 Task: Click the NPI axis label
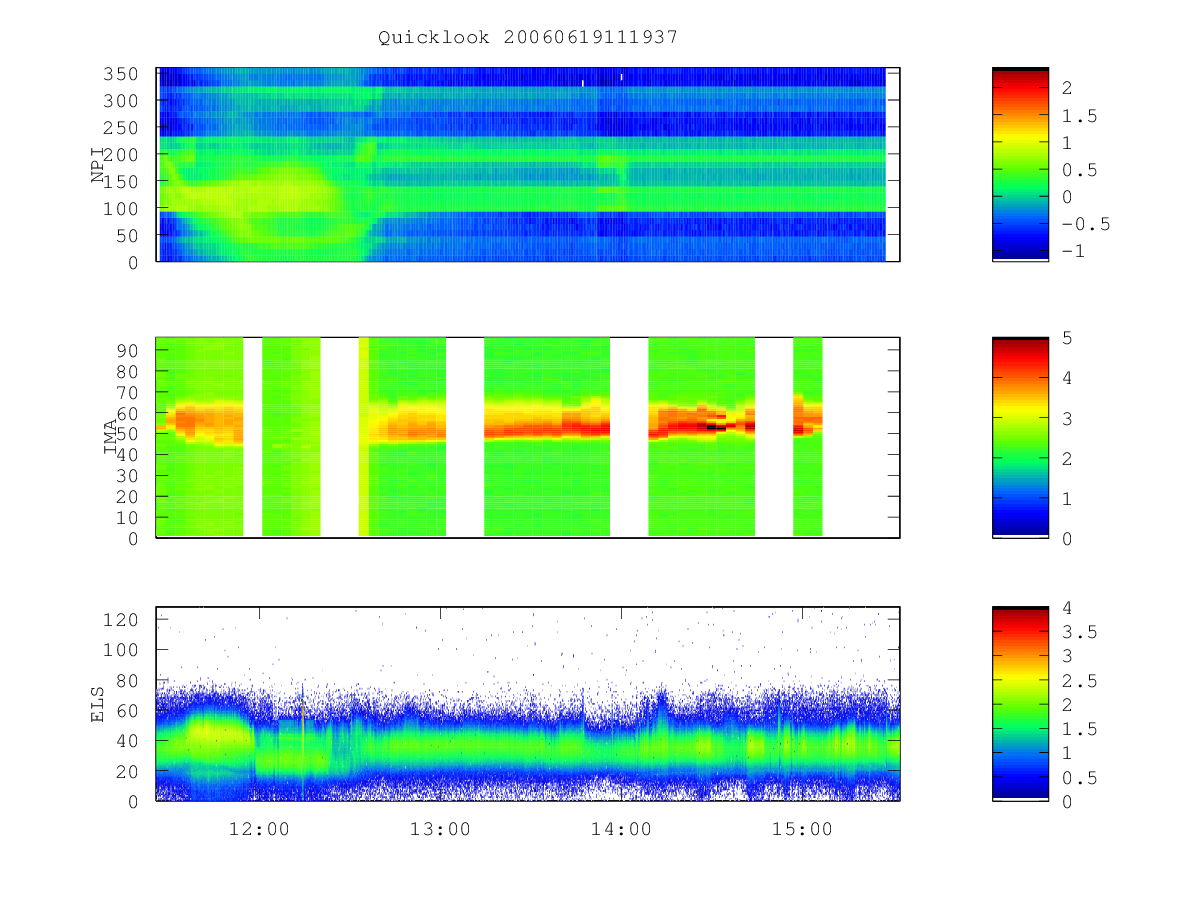(98, 165)
